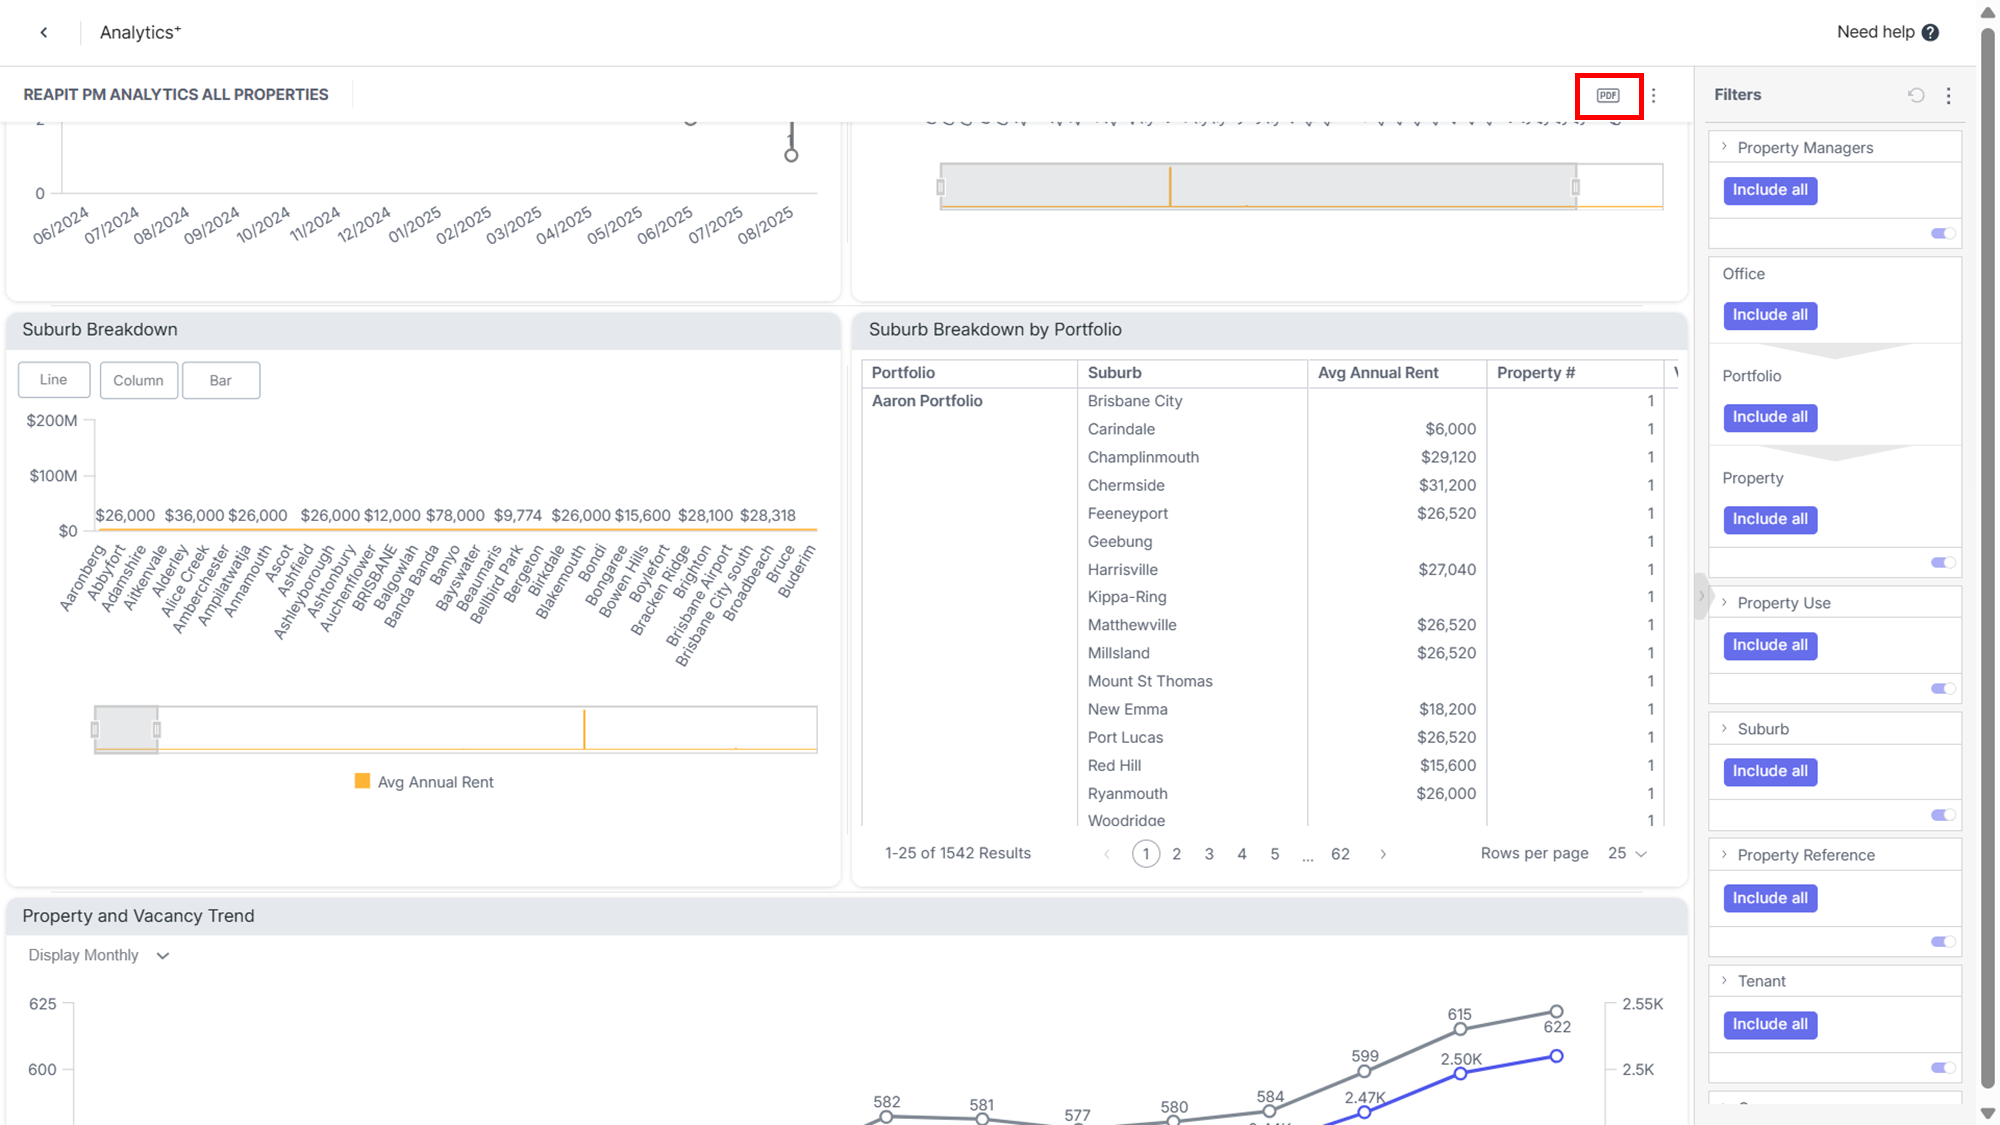Toggle the Tenant filter switch
Viewport: 2000px width, 1125px height.
tap(1942, 1067)
